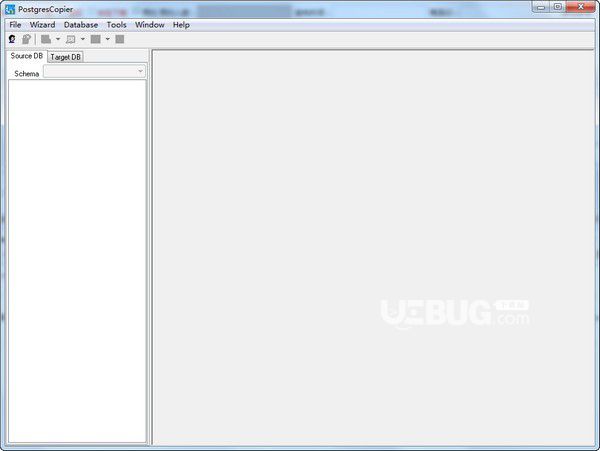Click the third grey square toolbar icon
This screenshot has width=600, height=451.
click(x=96, y=39)
